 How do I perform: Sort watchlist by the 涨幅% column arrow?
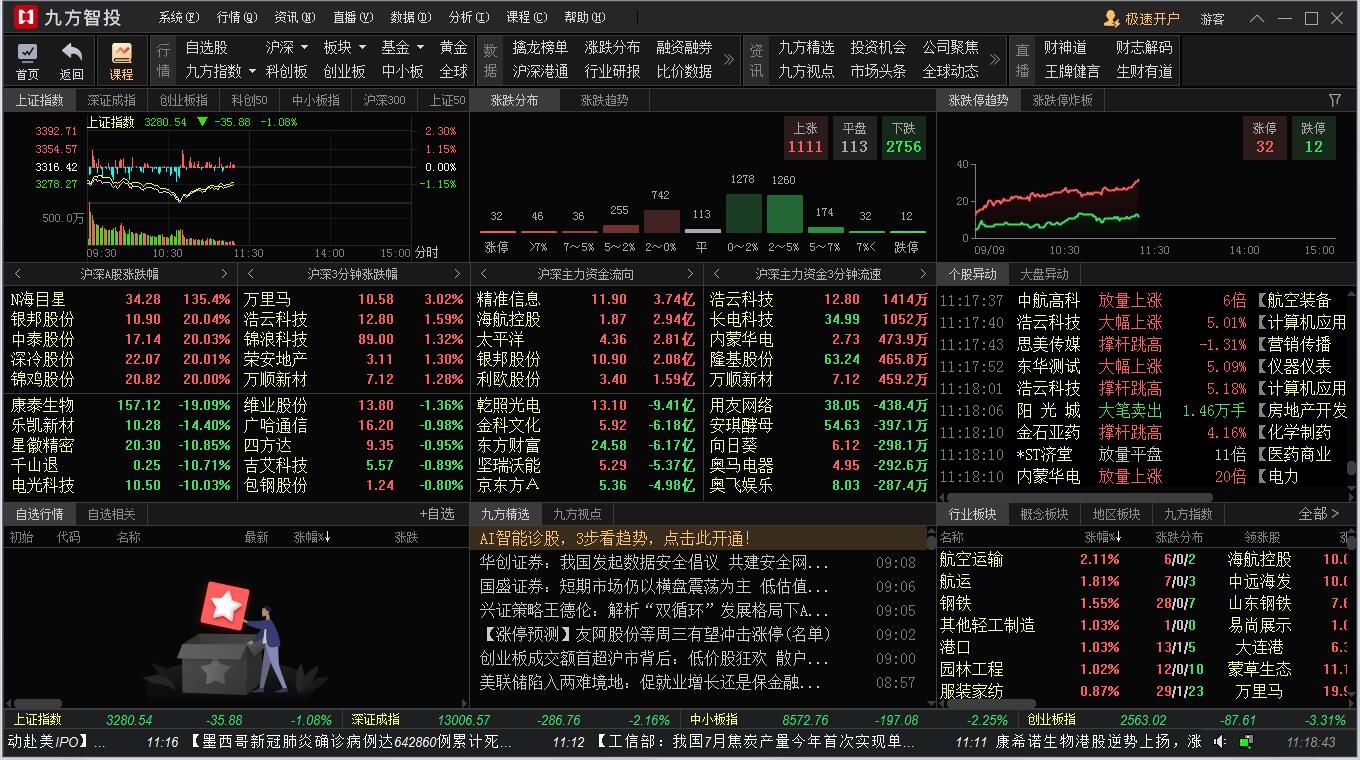(326, 538)
